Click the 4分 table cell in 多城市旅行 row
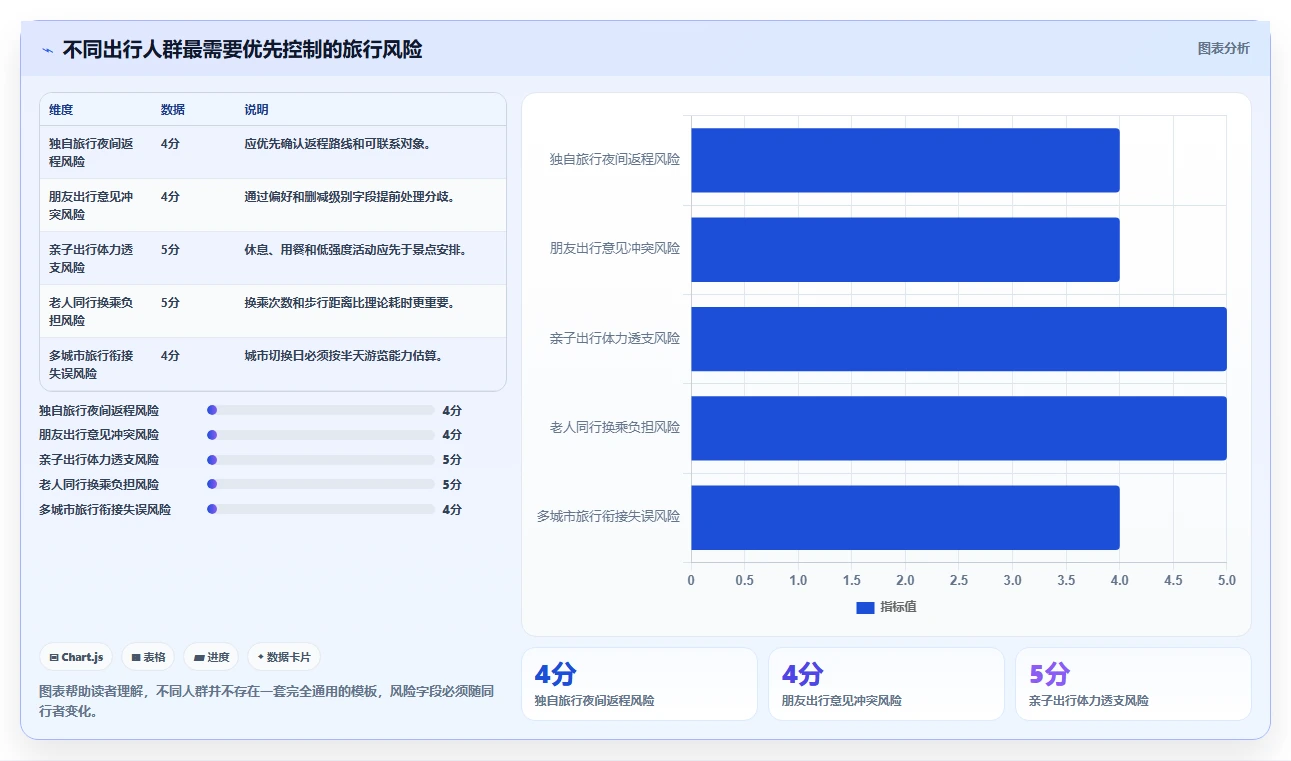1291x761 pixels. [170, 356]
